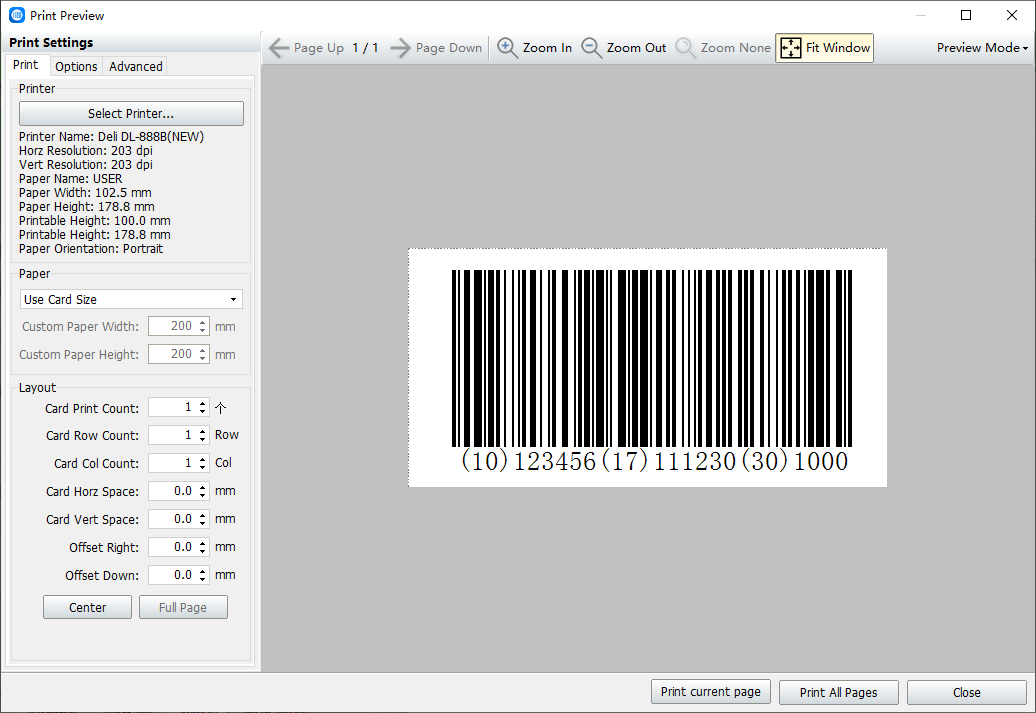Increase the Card Vert Space value
1036x713 pixels.
click(x=203, y=515)
